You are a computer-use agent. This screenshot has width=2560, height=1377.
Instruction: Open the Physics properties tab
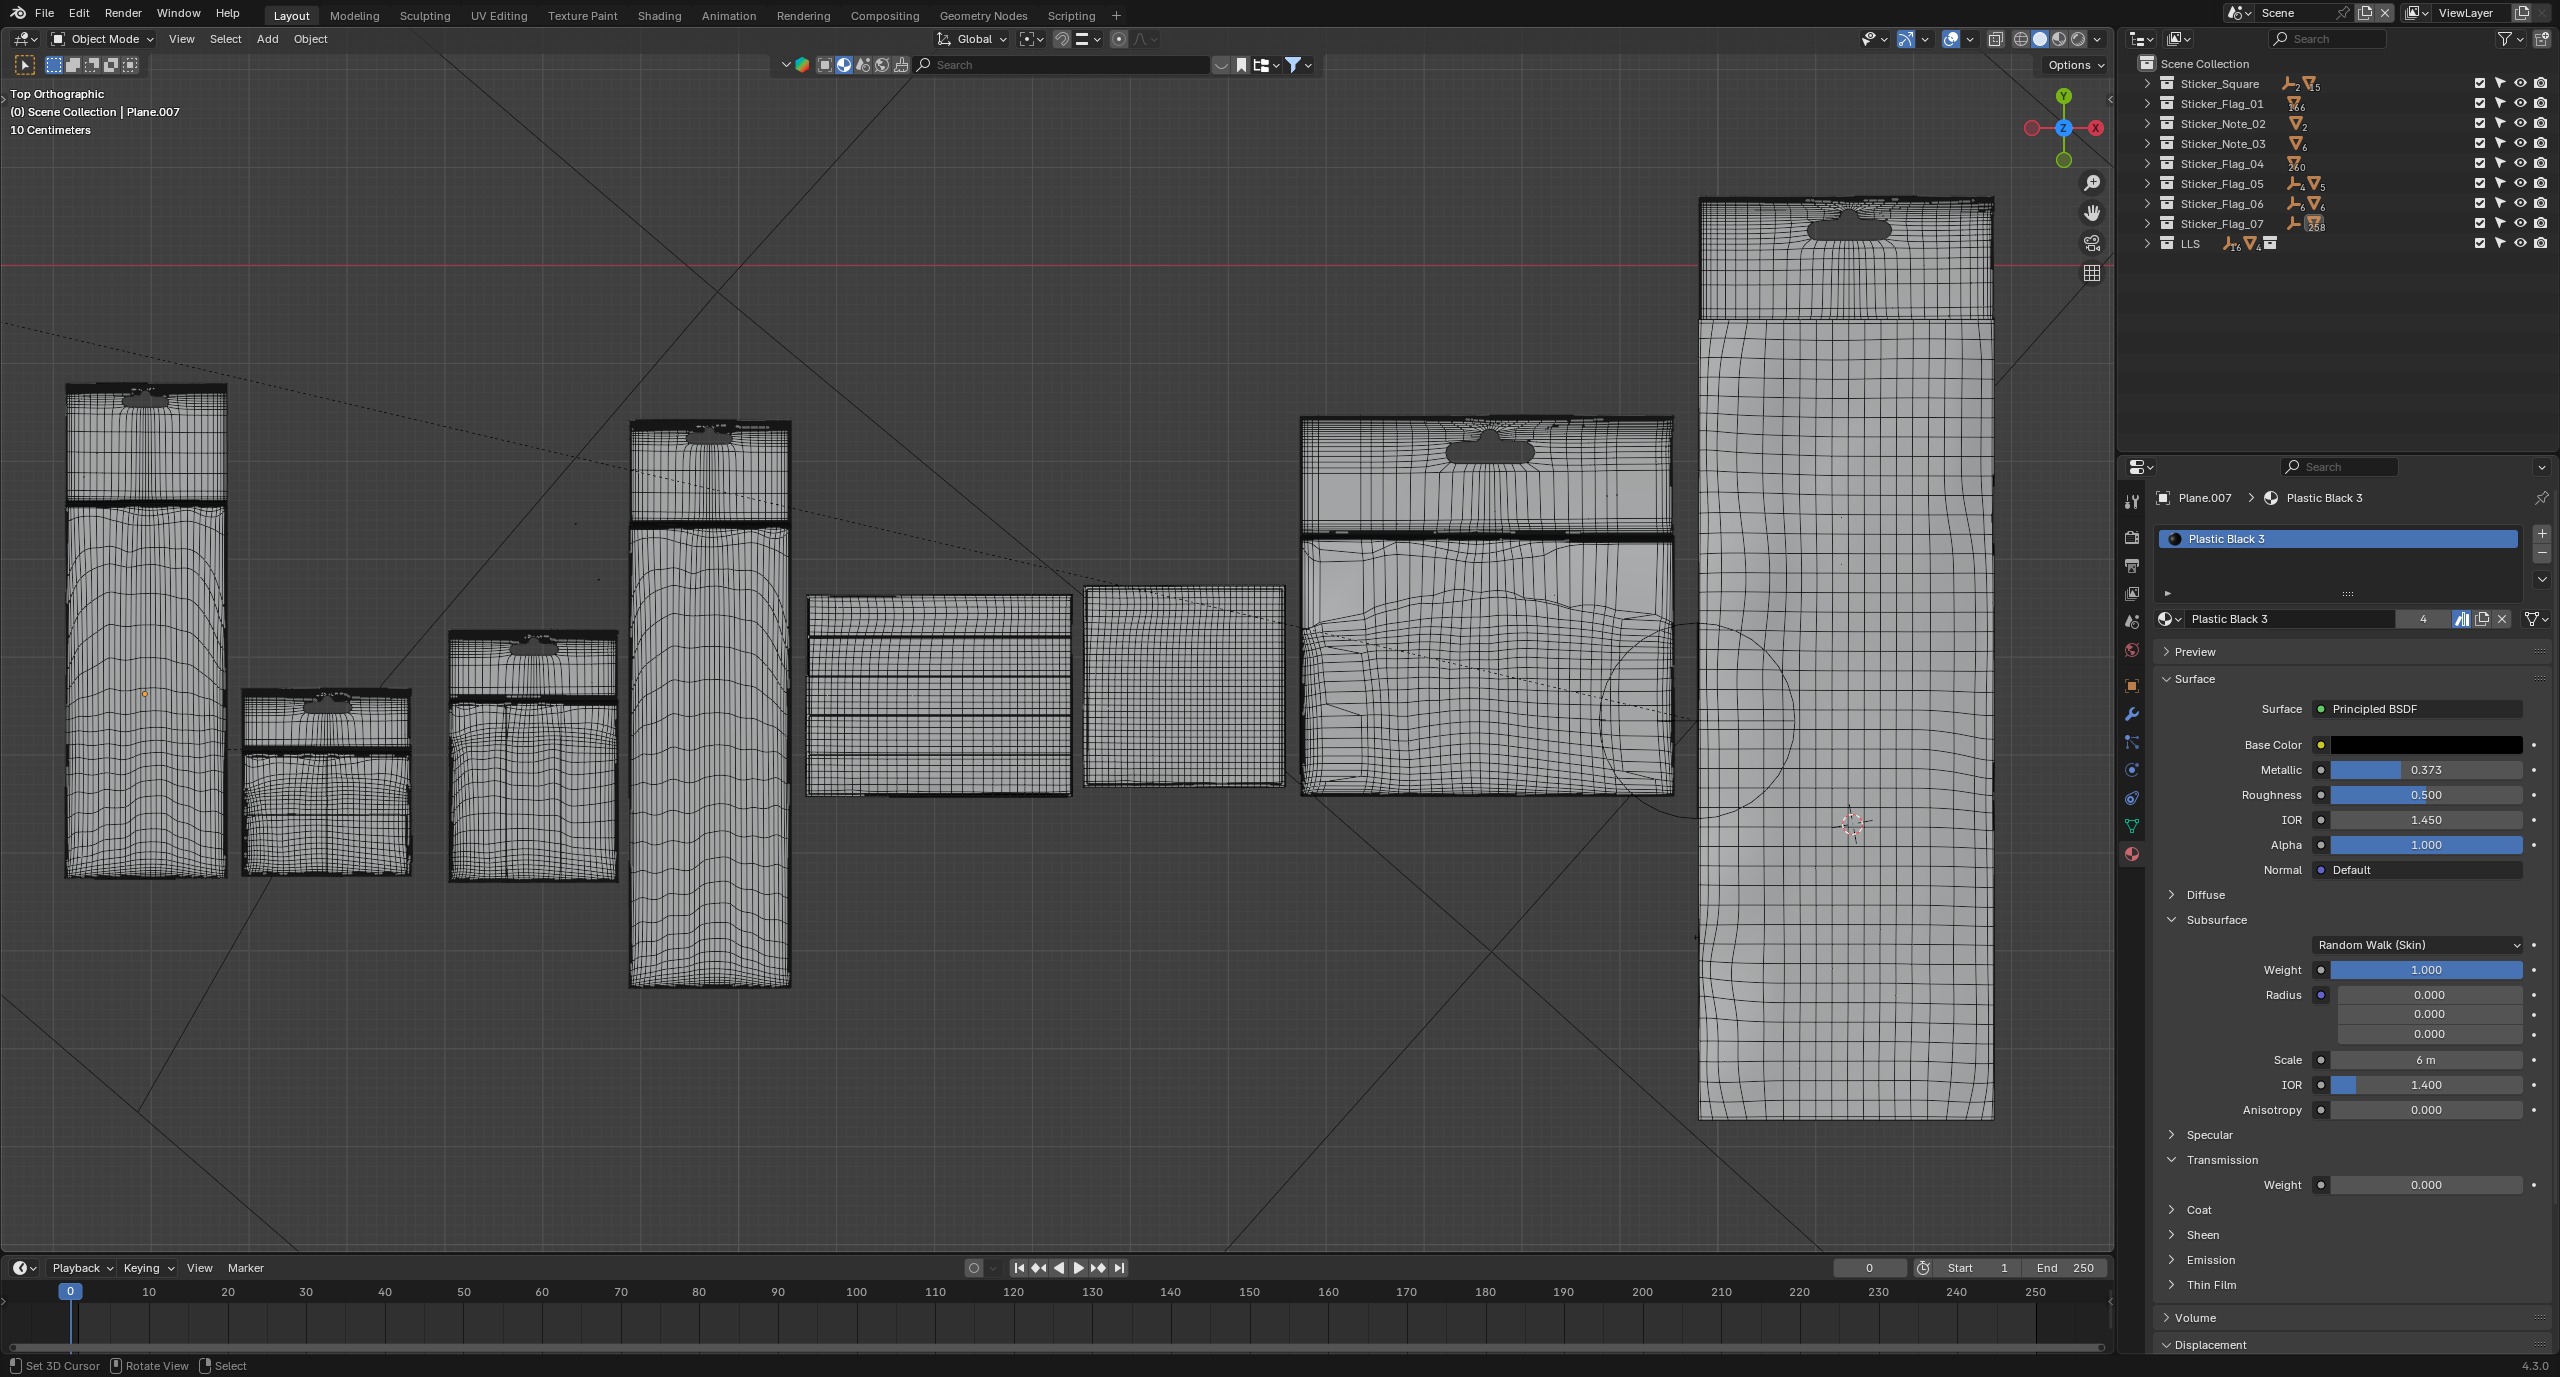pyautogui.click(x=2131, y=770)
